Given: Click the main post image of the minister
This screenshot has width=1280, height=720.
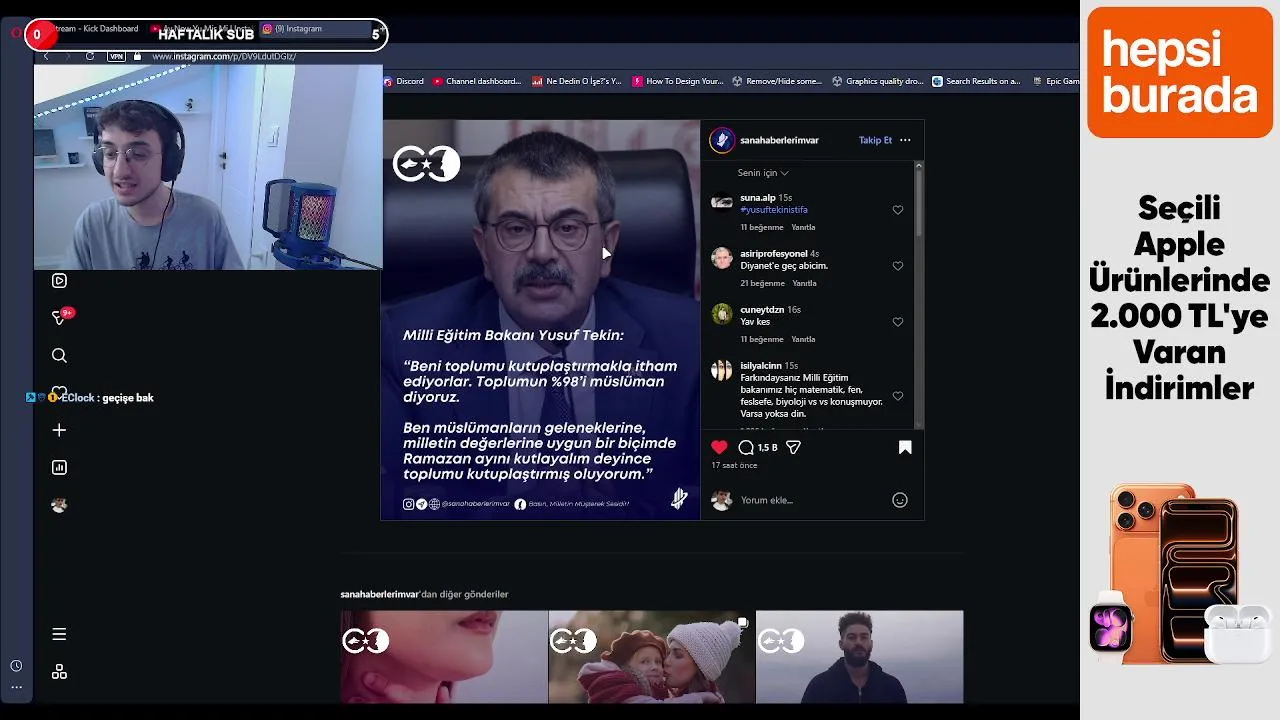Looking at the screenshot, I should [541, 320].
